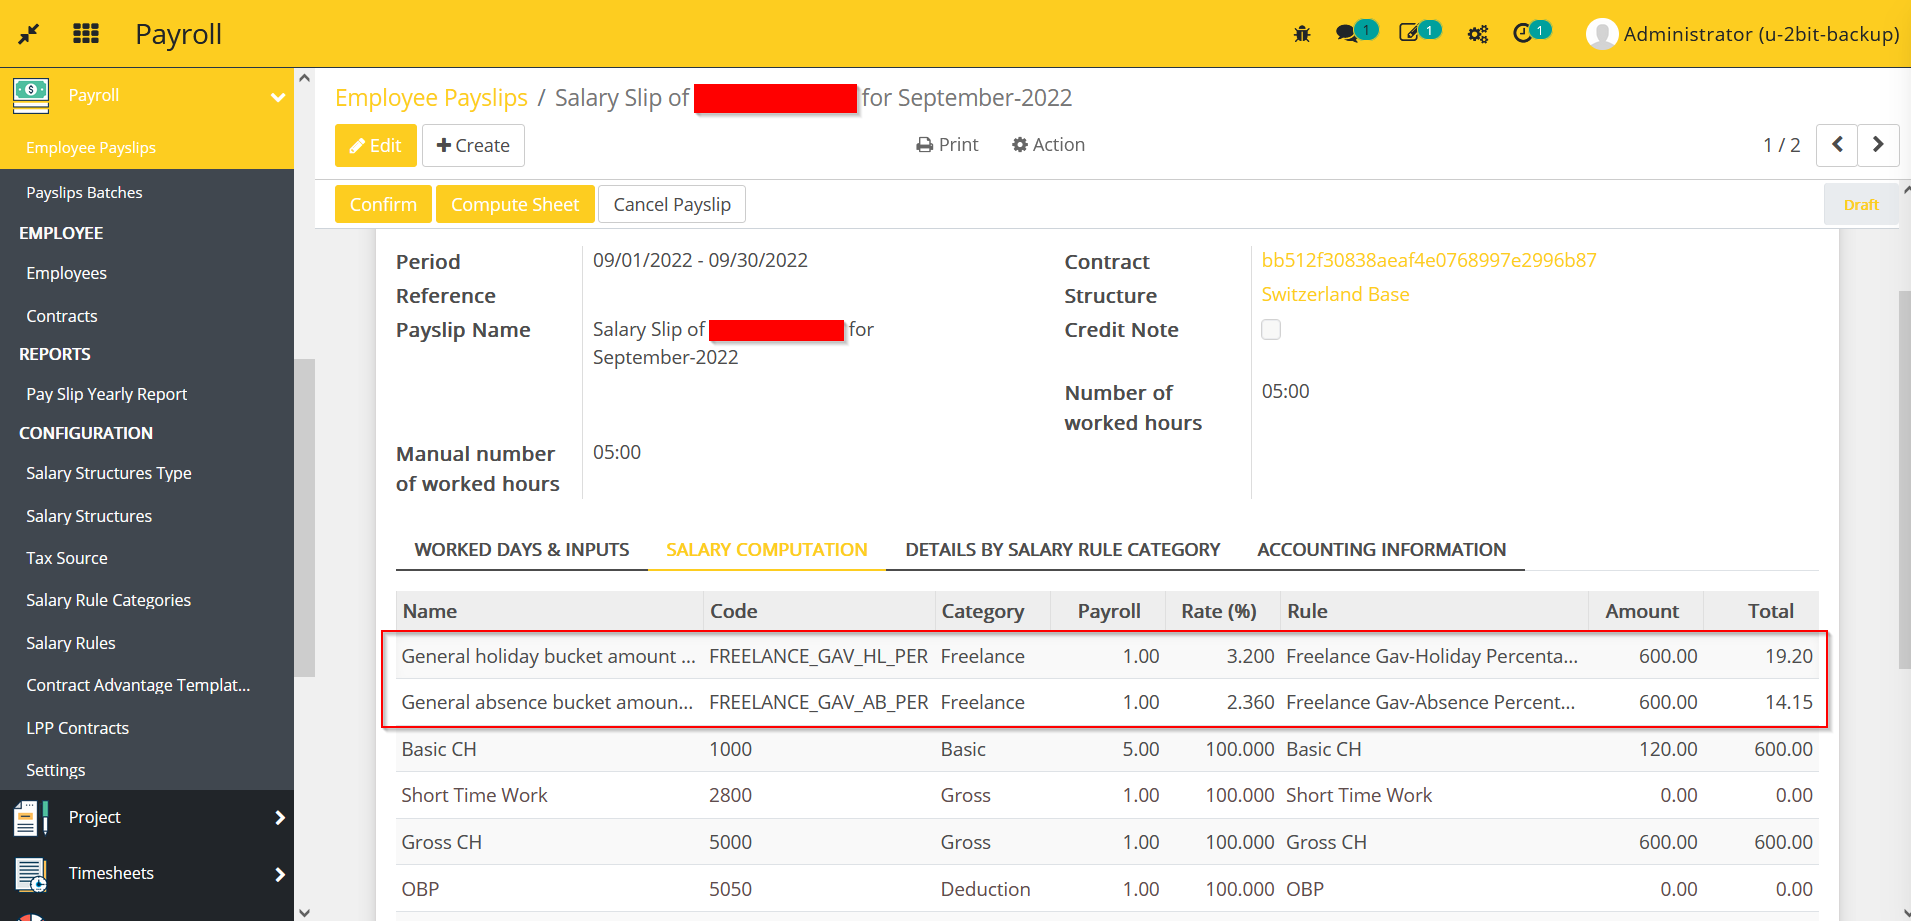This screenshot has height=921, width=1911.
Task: Click the collapse/exit fullscreen arrows icon
Action: click(28, 33)
